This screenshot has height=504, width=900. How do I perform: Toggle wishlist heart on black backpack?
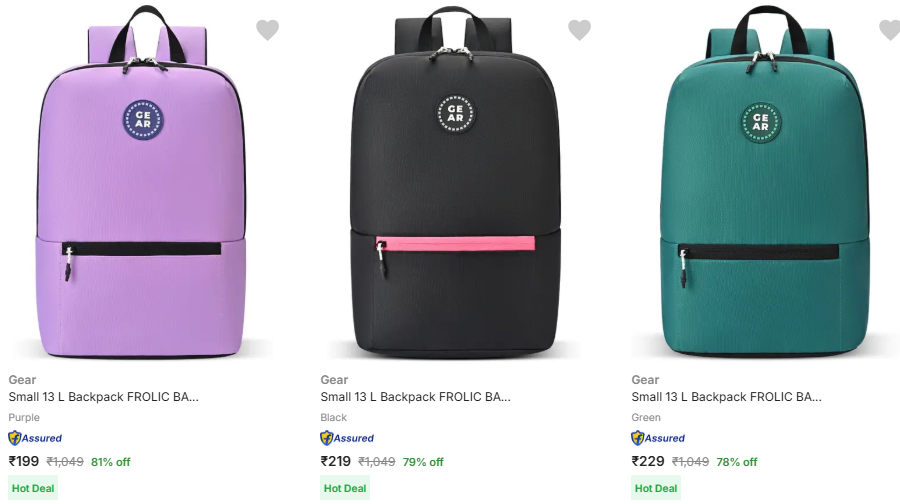(x=579, y=30)
